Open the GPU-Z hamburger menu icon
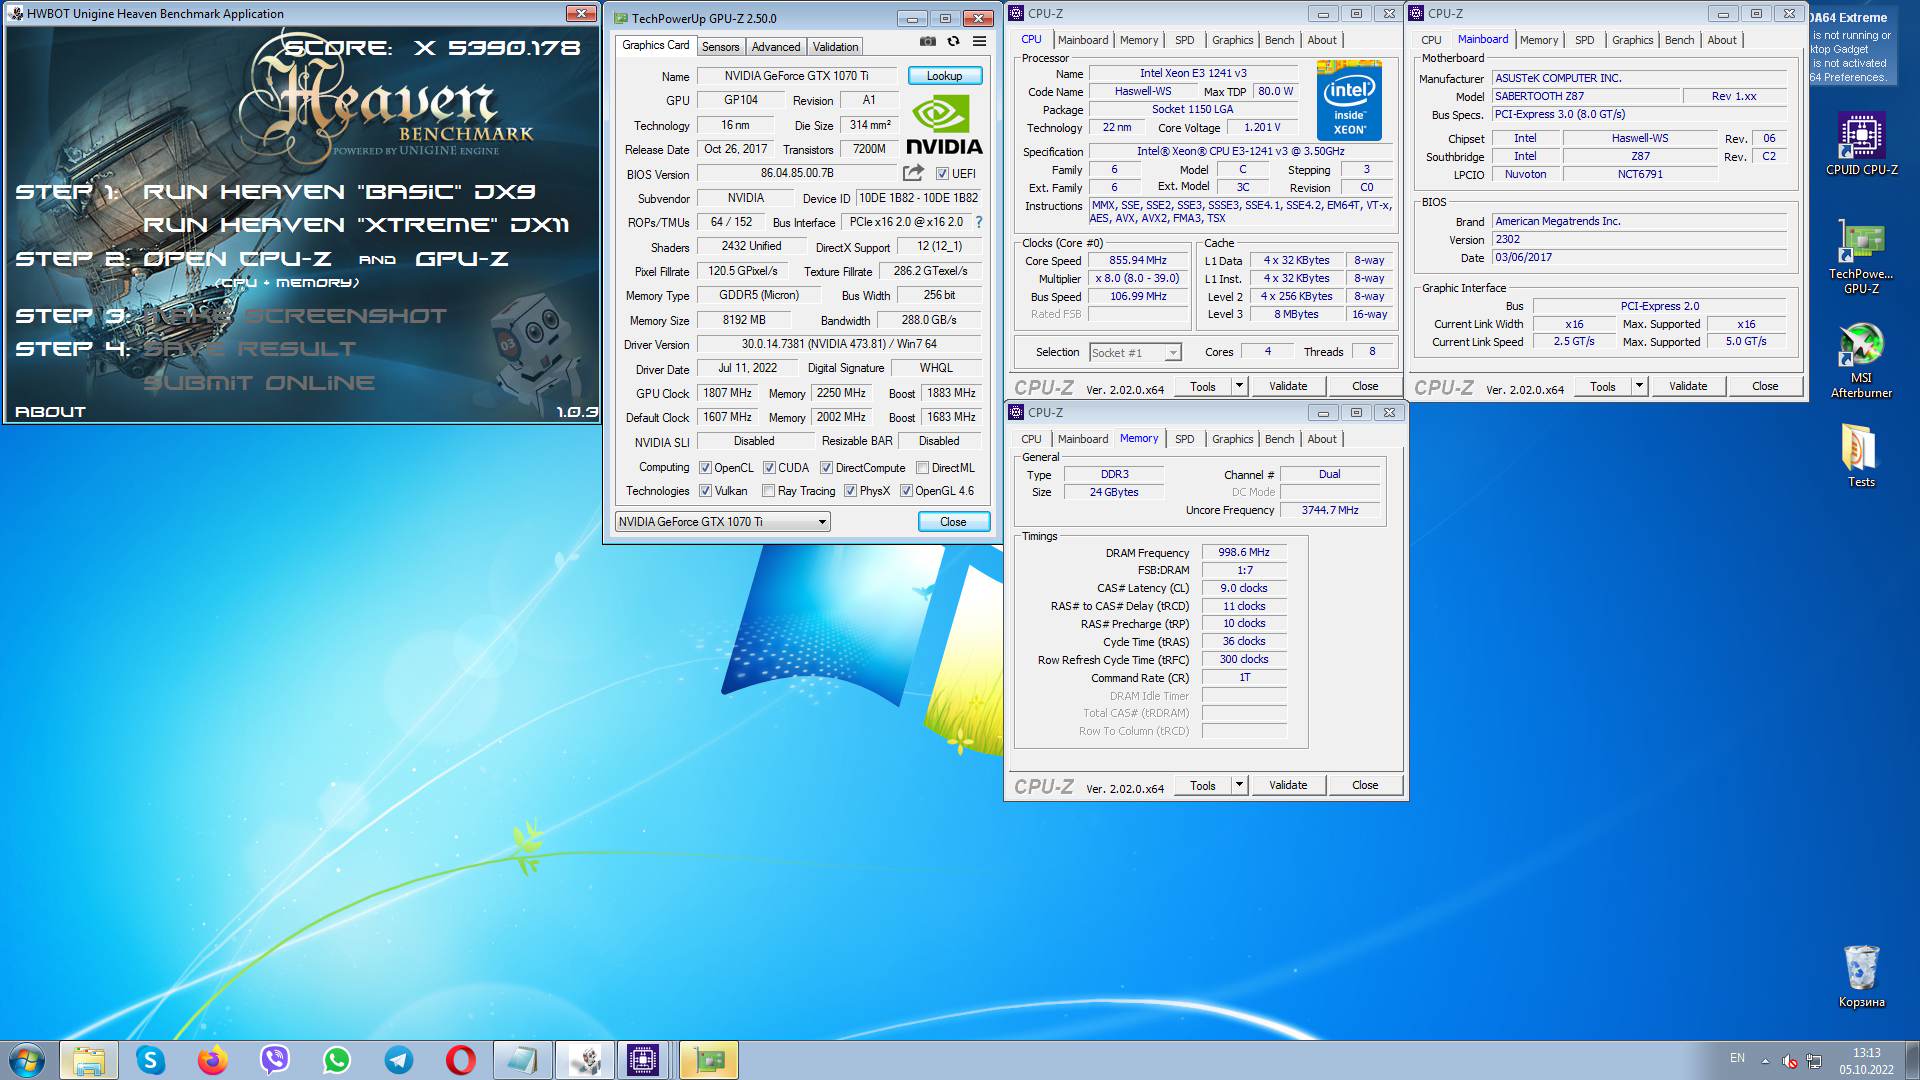This screenshot has width=1920, height=1080. click(x=979, y=42)
